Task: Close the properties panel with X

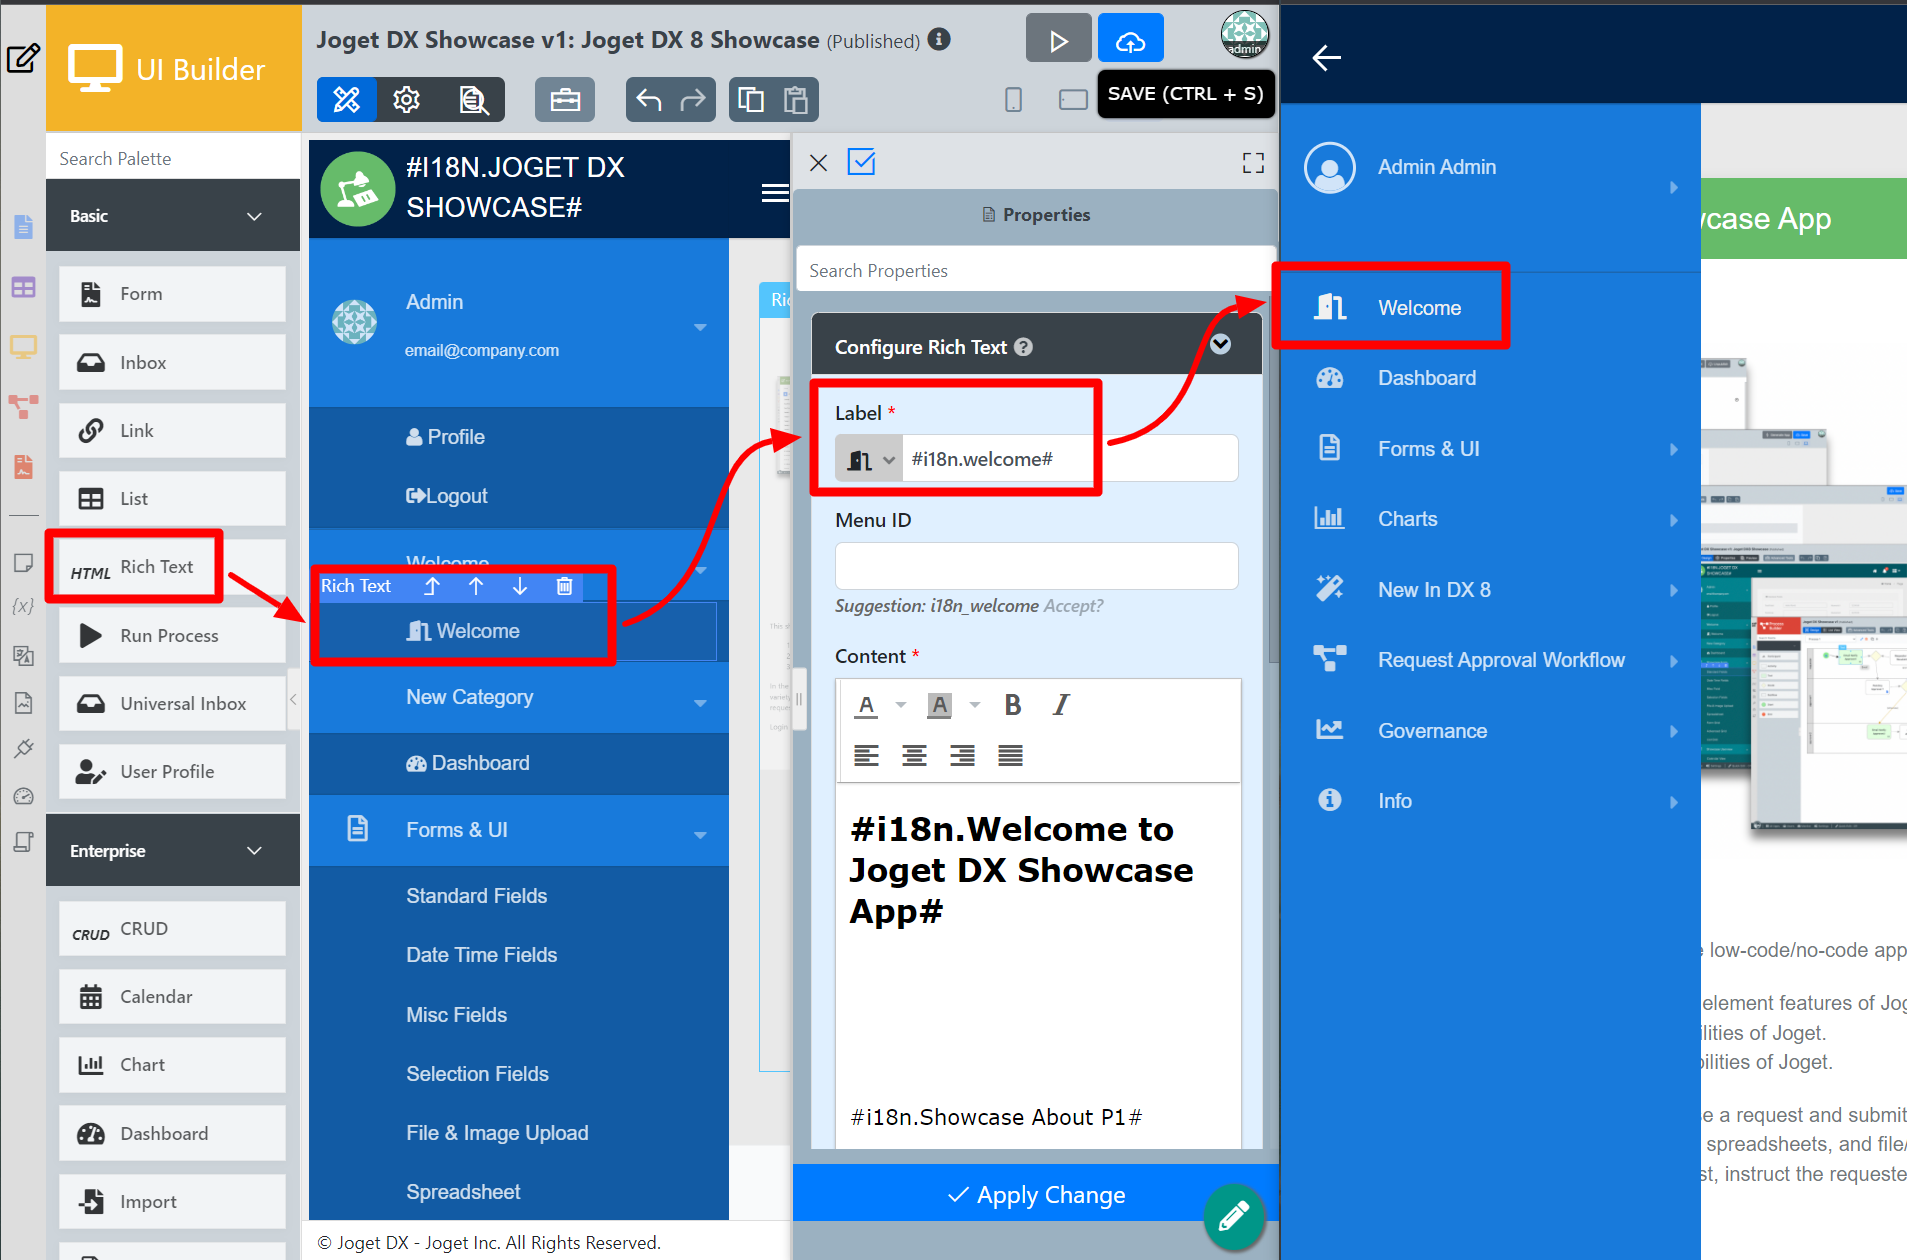Action: pos(818,162)
